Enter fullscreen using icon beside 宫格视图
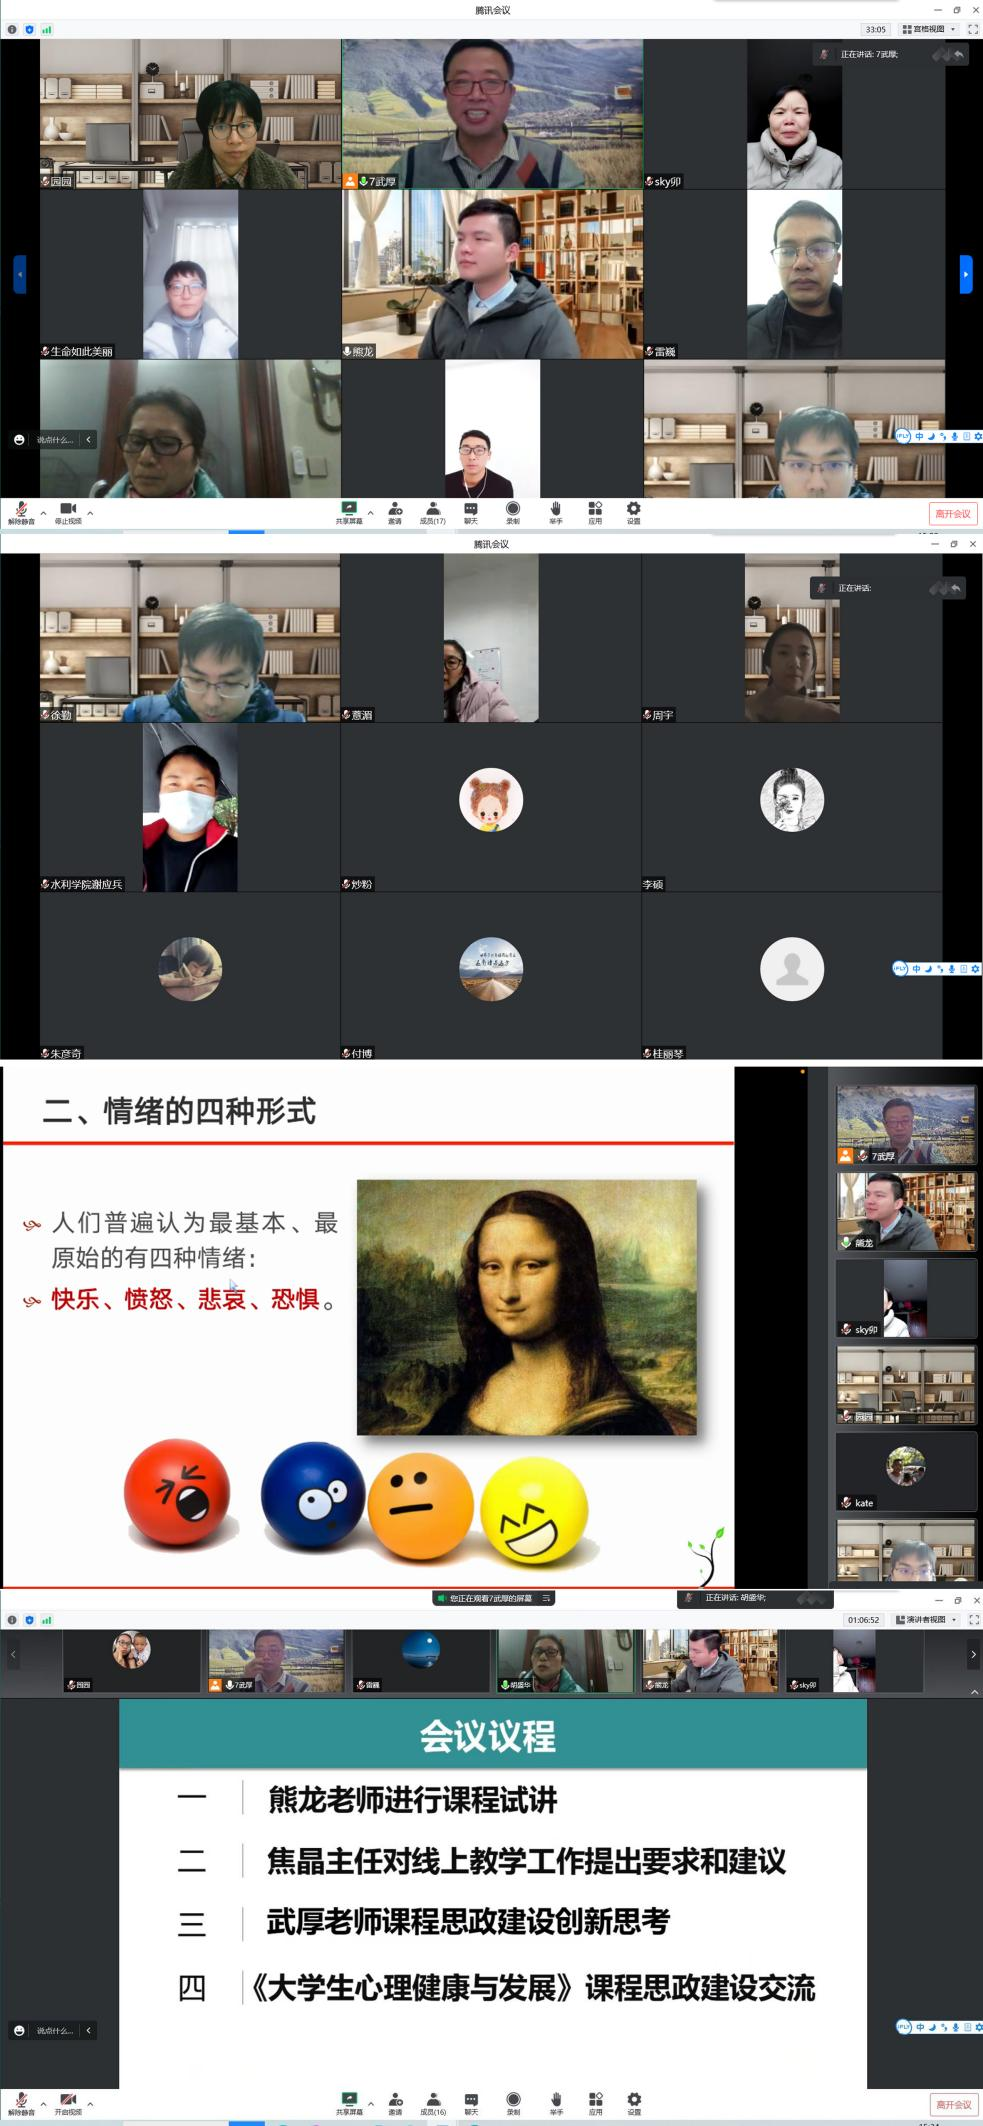The width and height of the screenshot is (983, 2126). 972,29
